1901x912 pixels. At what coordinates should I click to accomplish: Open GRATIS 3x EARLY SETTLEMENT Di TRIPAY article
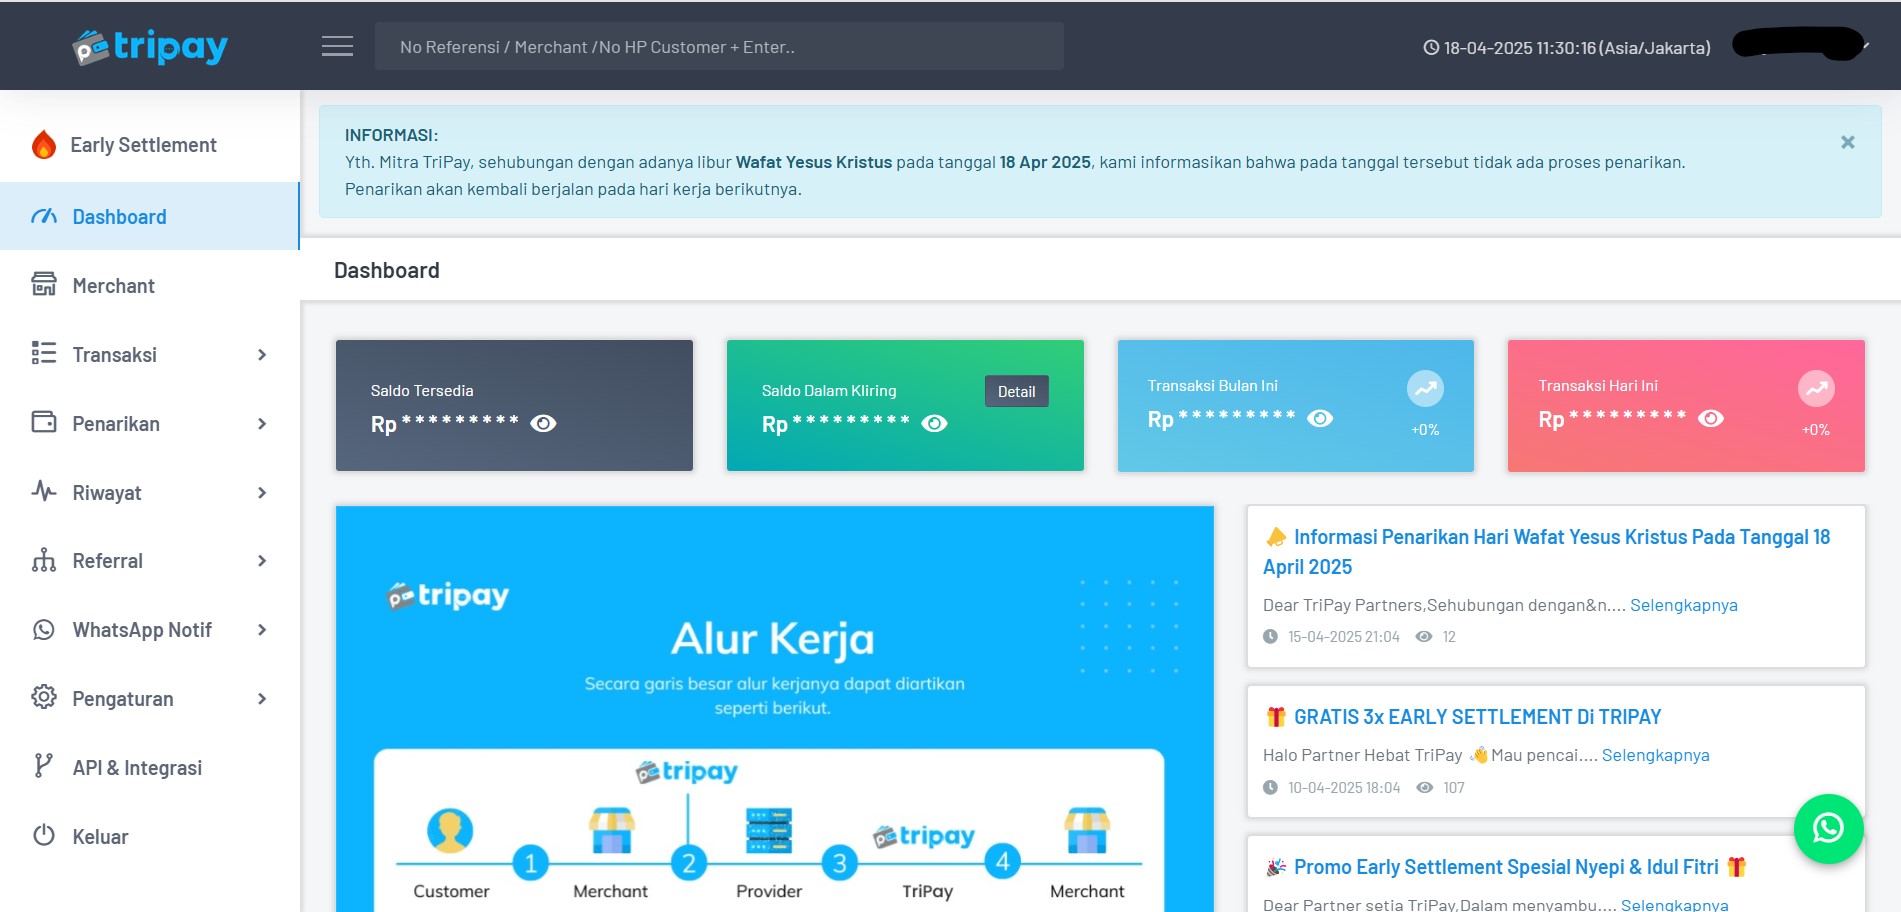coord(1477,717)
